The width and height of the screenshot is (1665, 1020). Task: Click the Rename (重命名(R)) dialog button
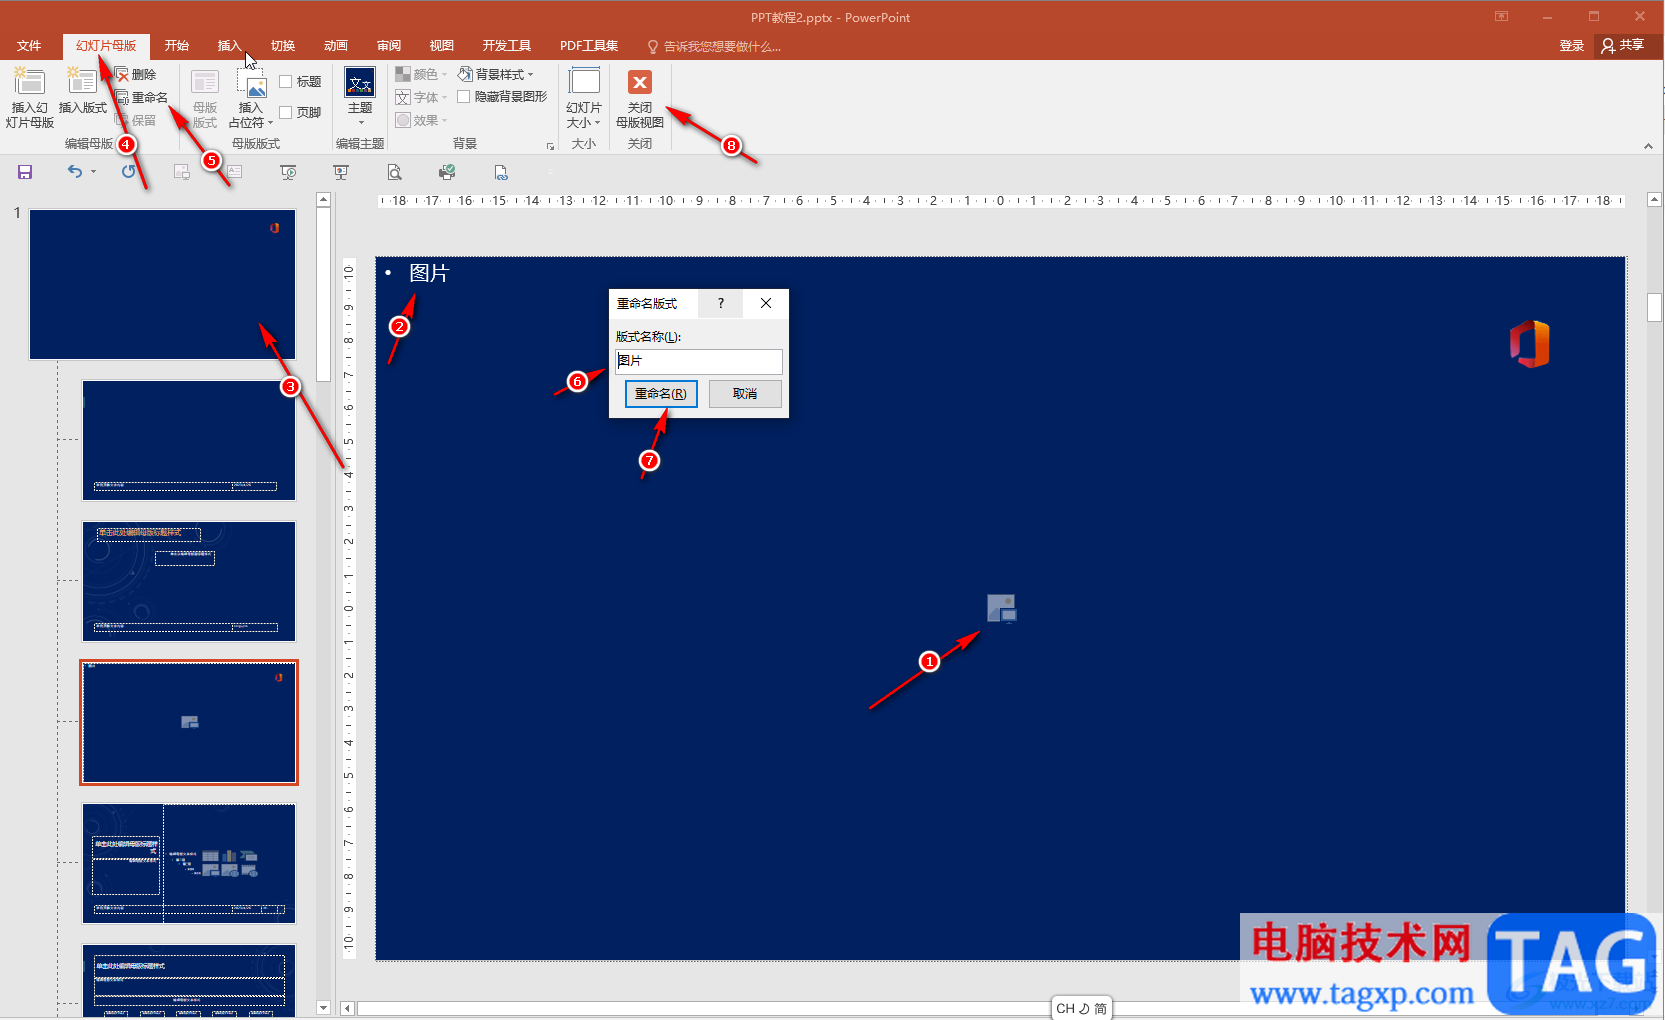point(661,394)
